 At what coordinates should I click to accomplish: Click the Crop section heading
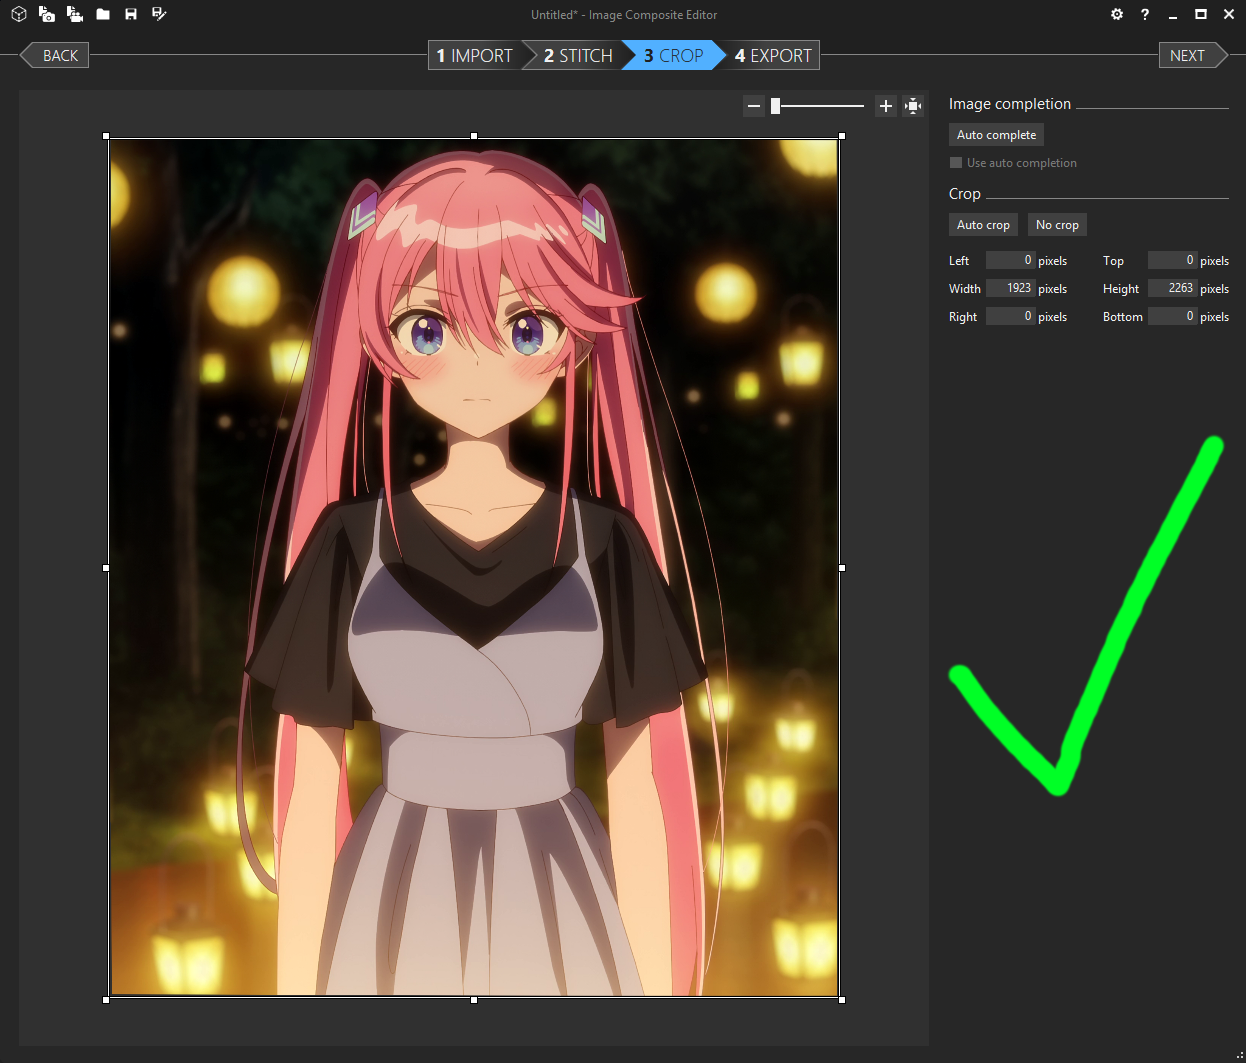click(965, 194)
